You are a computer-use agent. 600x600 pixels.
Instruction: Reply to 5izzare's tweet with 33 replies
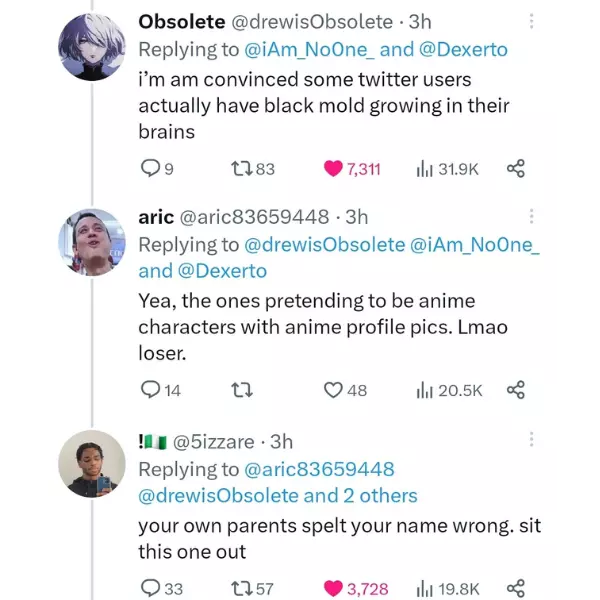(x=149, y=588)
